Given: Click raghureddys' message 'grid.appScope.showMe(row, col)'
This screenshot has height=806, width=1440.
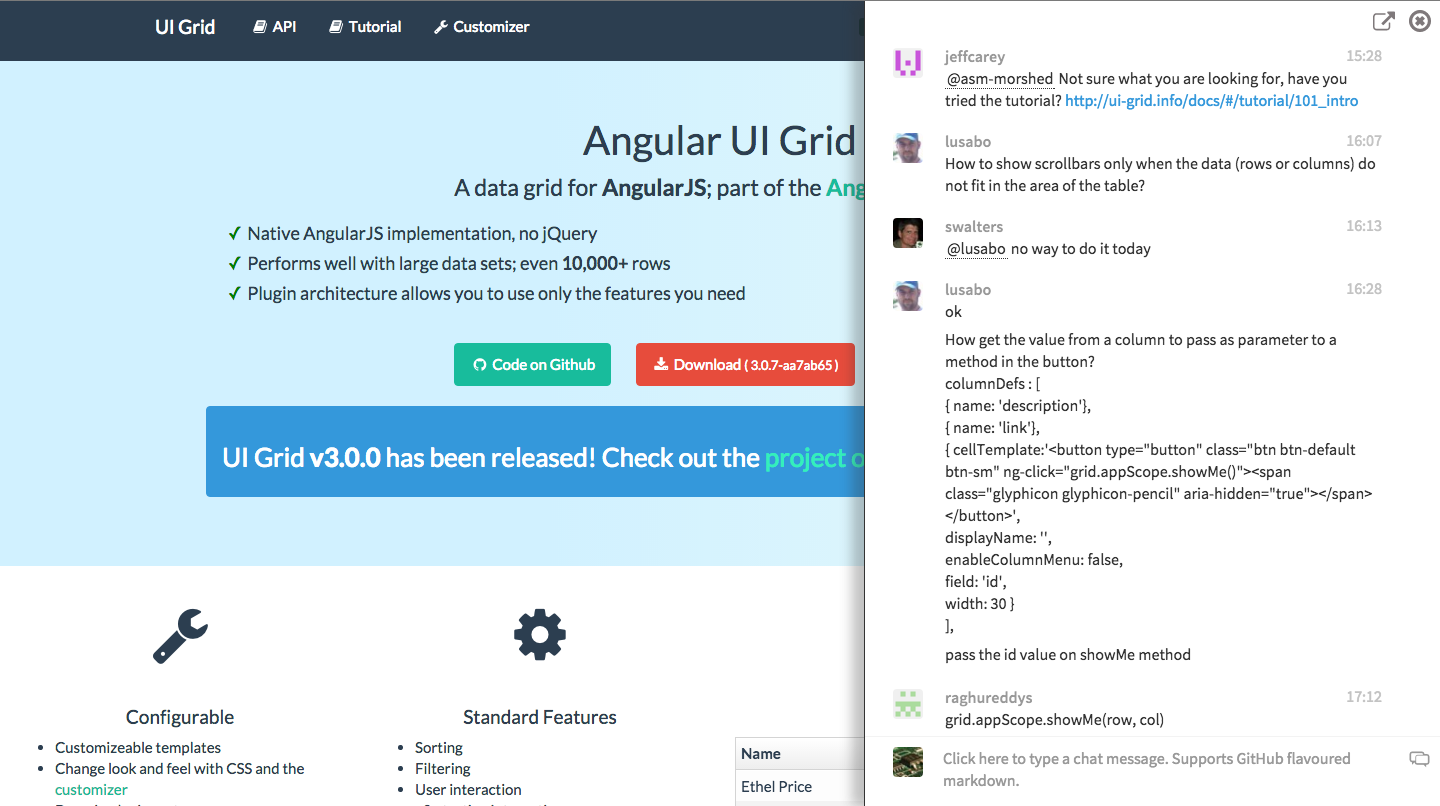Looking at the screenshot, I should tap(1054, 720).
